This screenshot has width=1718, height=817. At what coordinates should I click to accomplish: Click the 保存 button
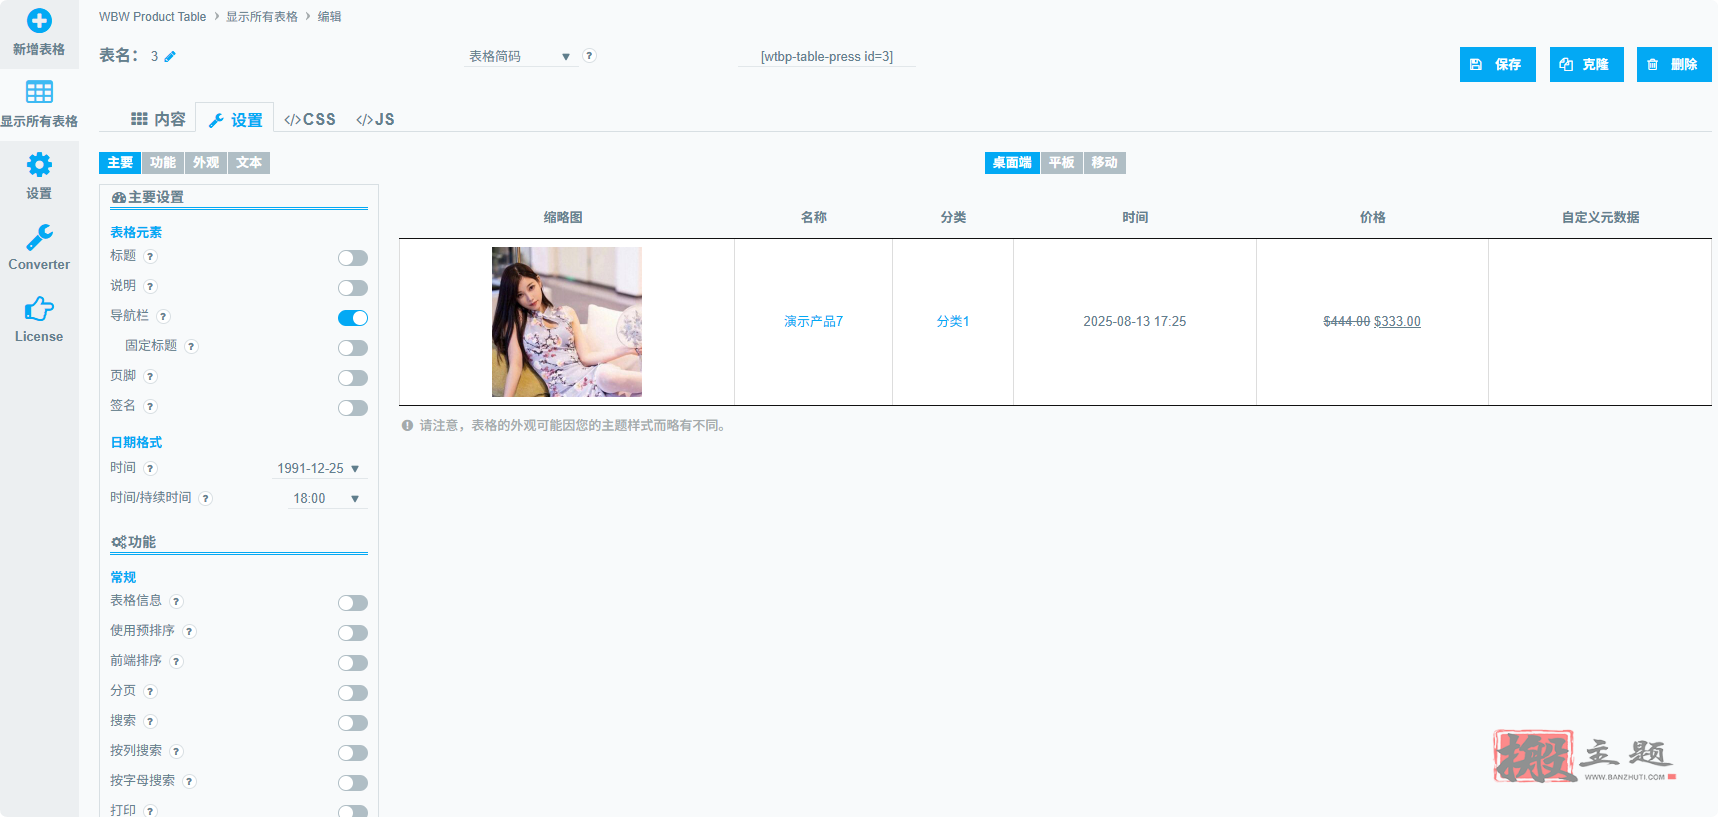tap(1497, 64)
